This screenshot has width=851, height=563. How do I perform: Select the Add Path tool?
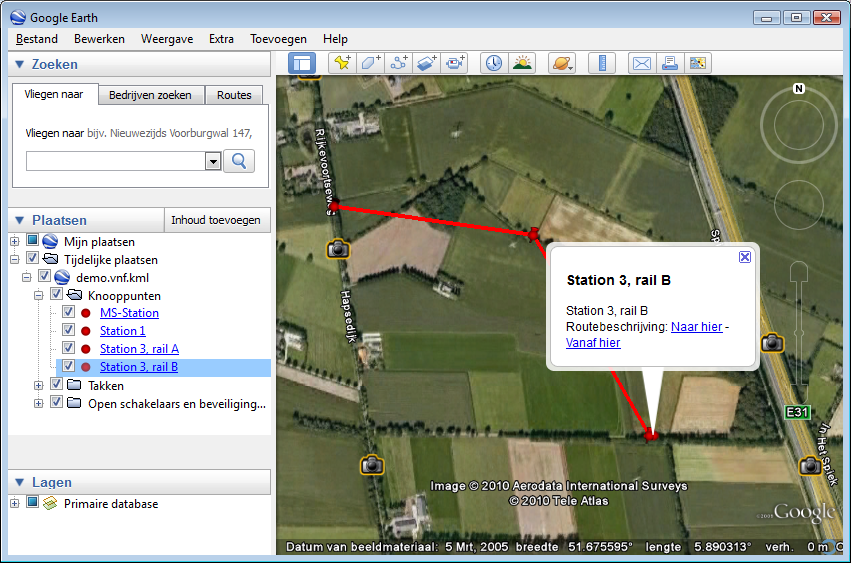[399, 63]
